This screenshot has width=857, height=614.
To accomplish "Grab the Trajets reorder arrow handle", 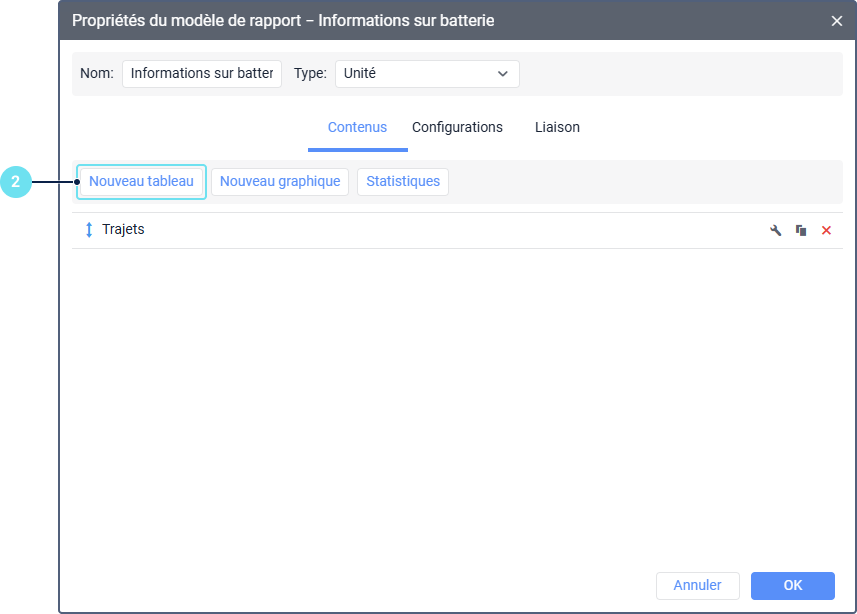I will click(x=89, y=230).
